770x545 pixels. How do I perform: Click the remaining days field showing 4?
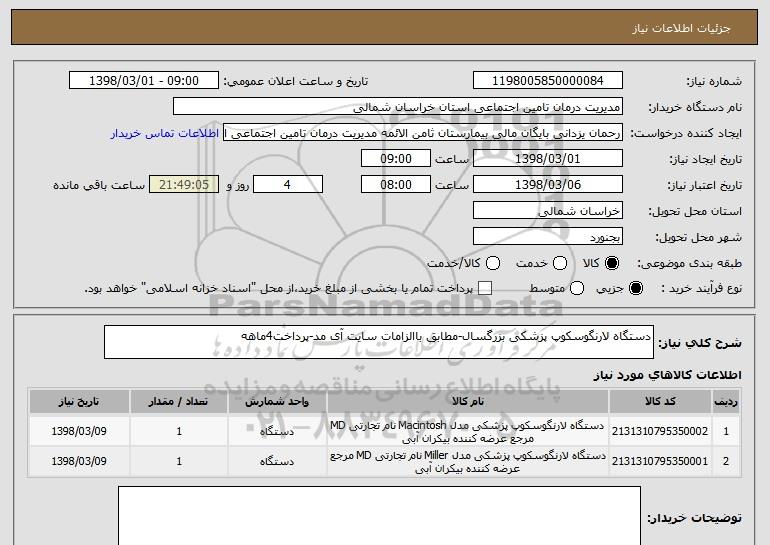coord(288,185)
